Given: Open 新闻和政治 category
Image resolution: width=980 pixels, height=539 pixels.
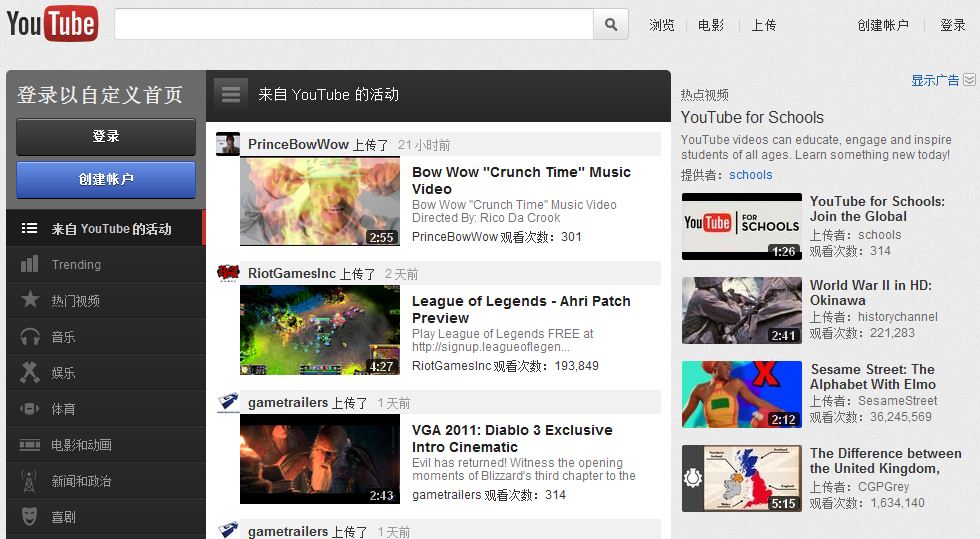Looking at the screenshot, I should (x=106, y=480).
